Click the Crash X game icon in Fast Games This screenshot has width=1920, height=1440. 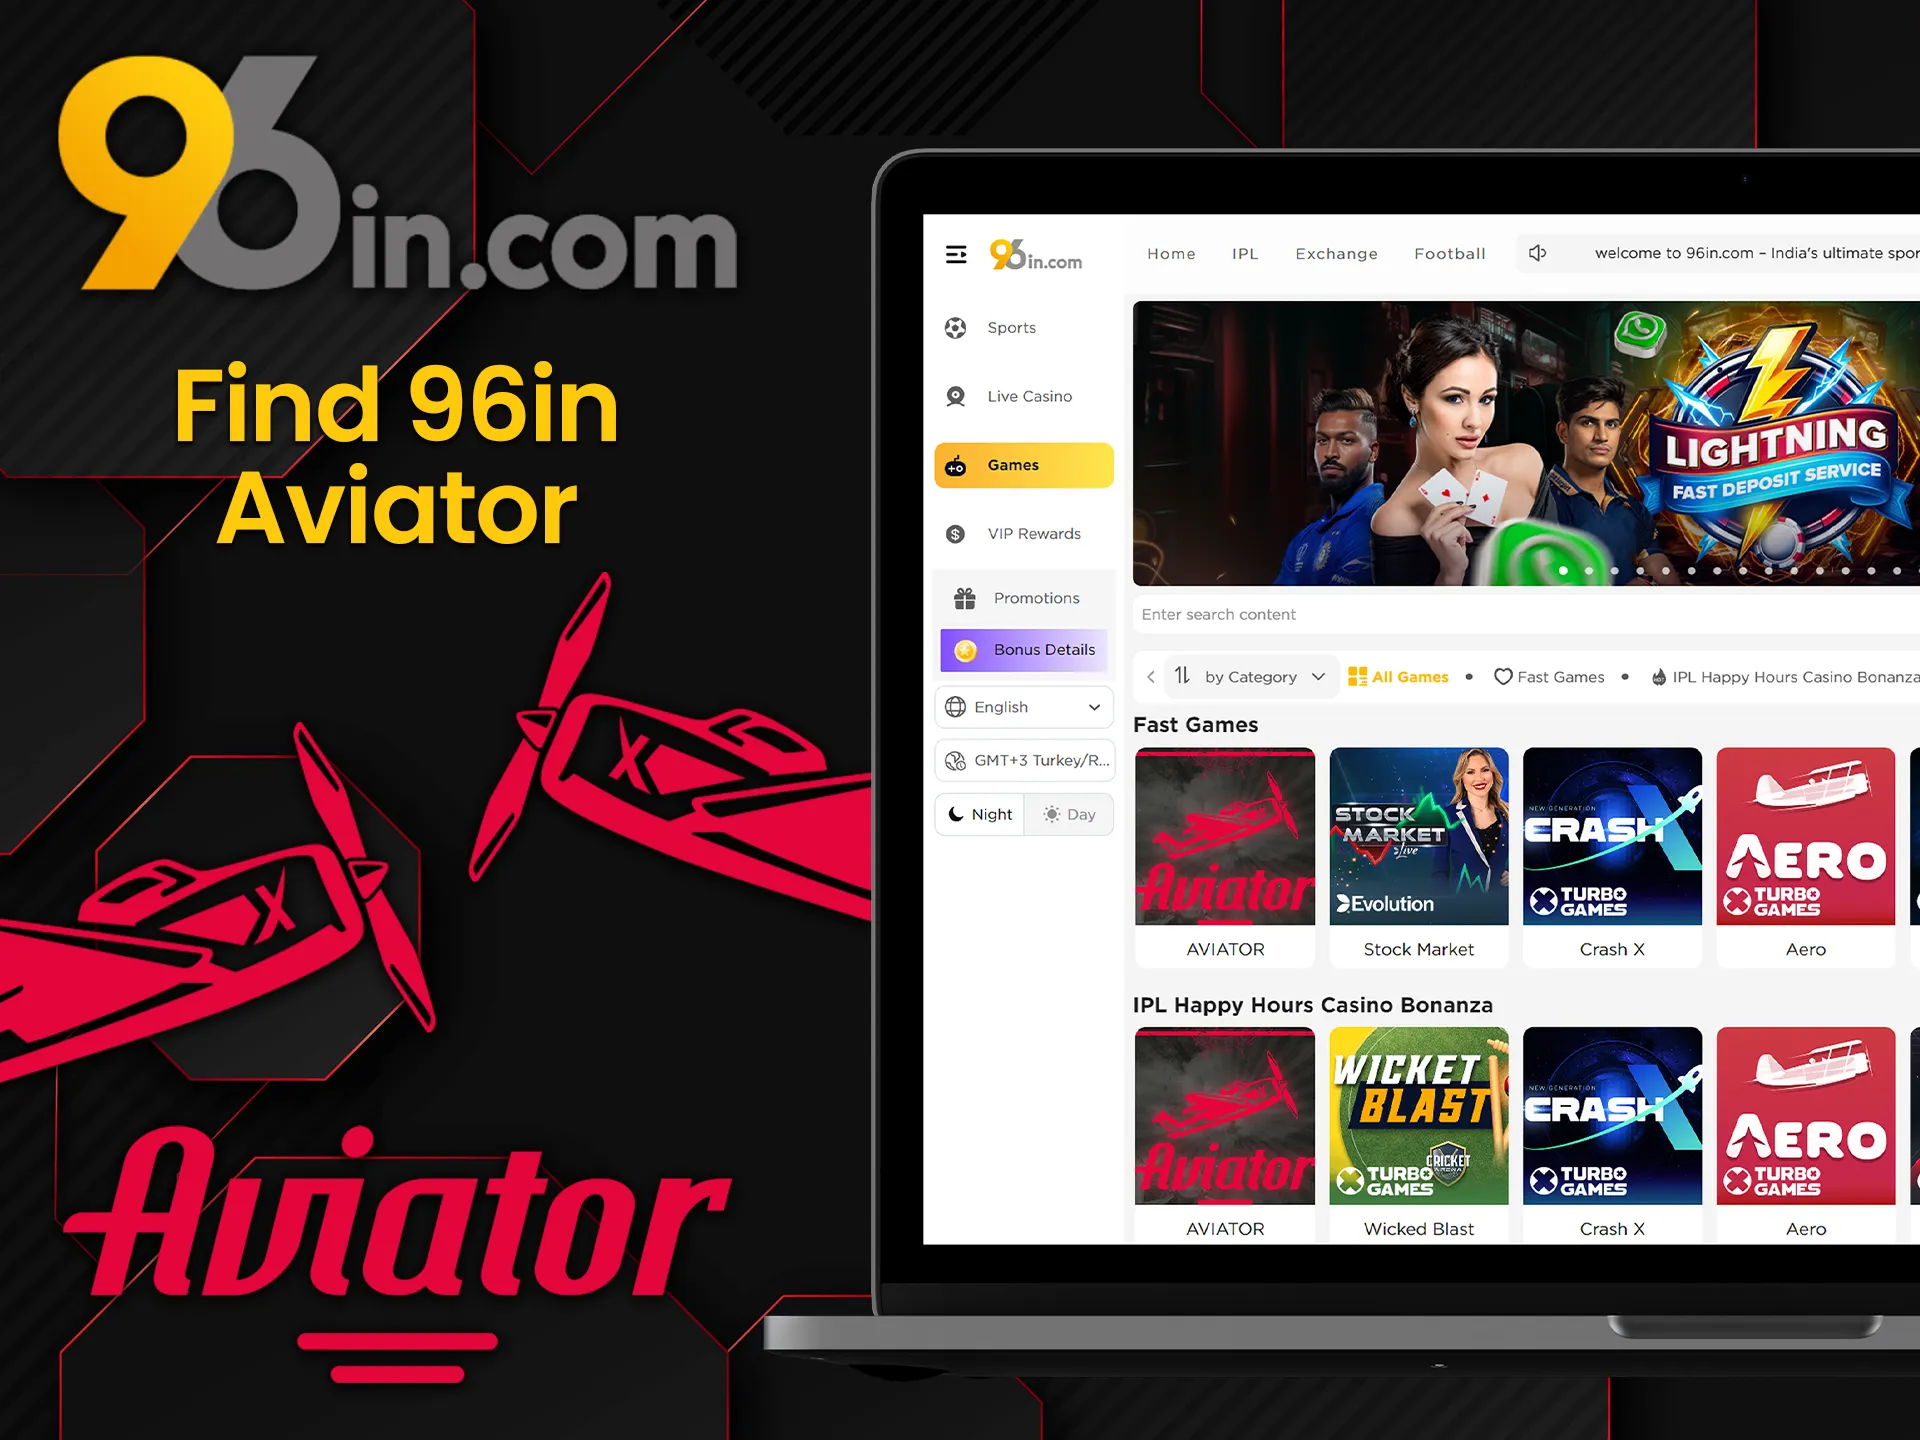point(1636,849)
